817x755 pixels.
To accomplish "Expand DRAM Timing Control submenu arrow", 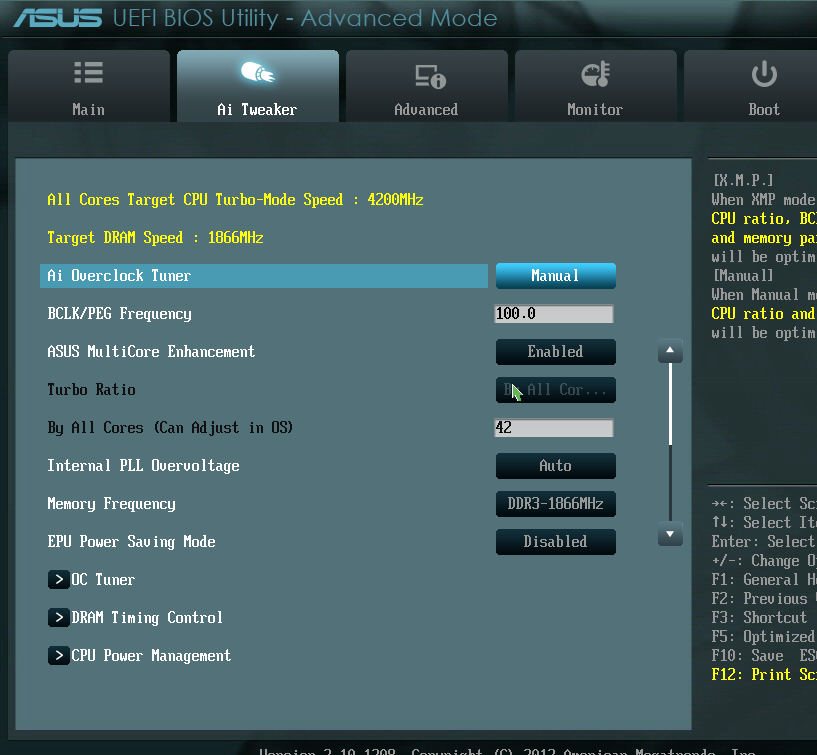I will click(59, 617).
